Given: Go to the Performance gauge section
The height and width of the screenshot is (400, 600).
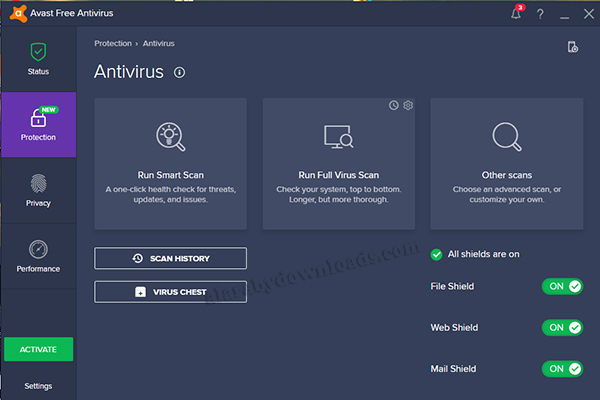Looking at the screenshot, I should [x=38, y=256].
